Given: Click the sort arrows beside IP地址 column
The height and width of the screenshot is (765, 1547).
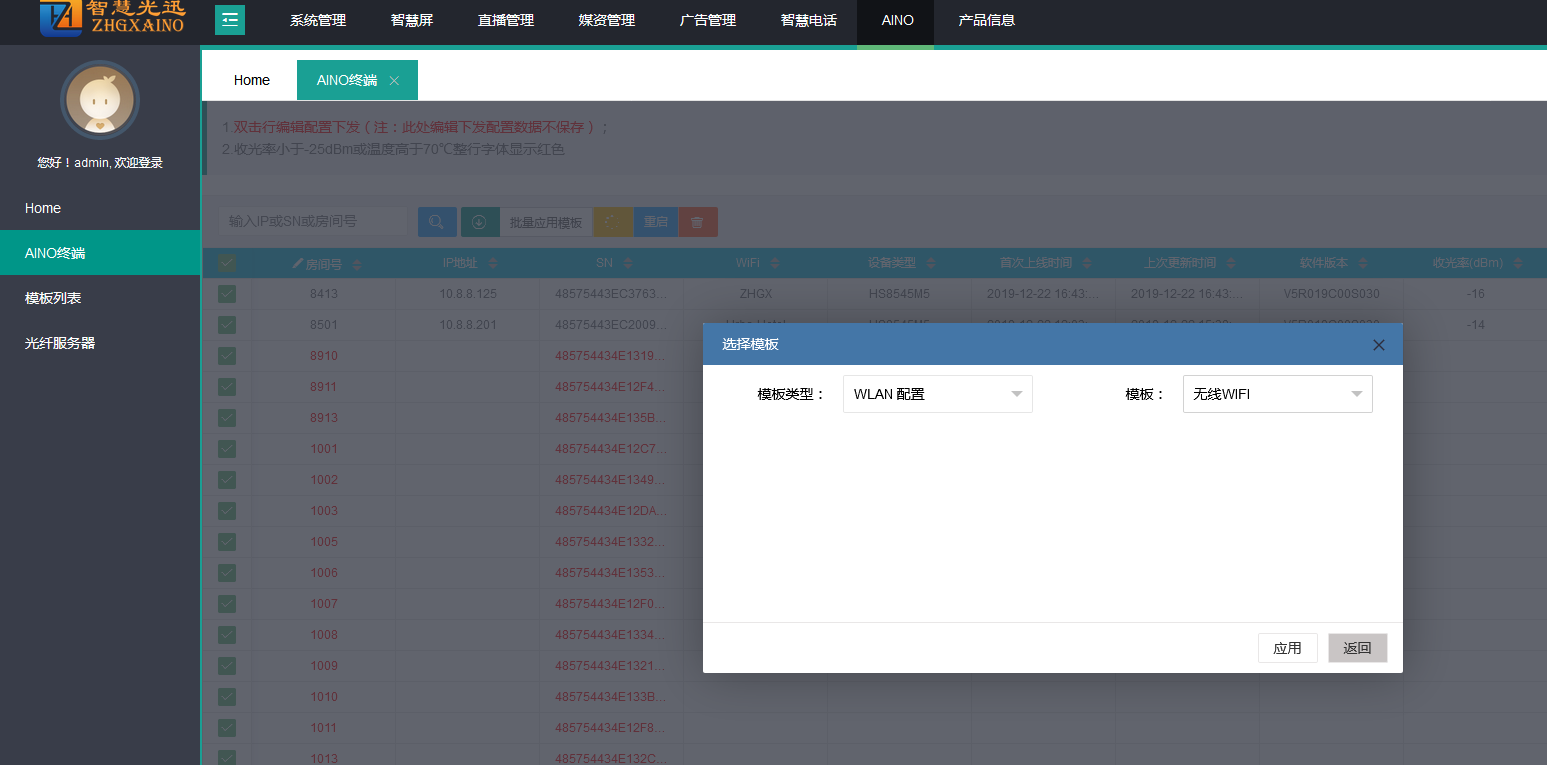Looking at the screenshot, I should (492, 264).
